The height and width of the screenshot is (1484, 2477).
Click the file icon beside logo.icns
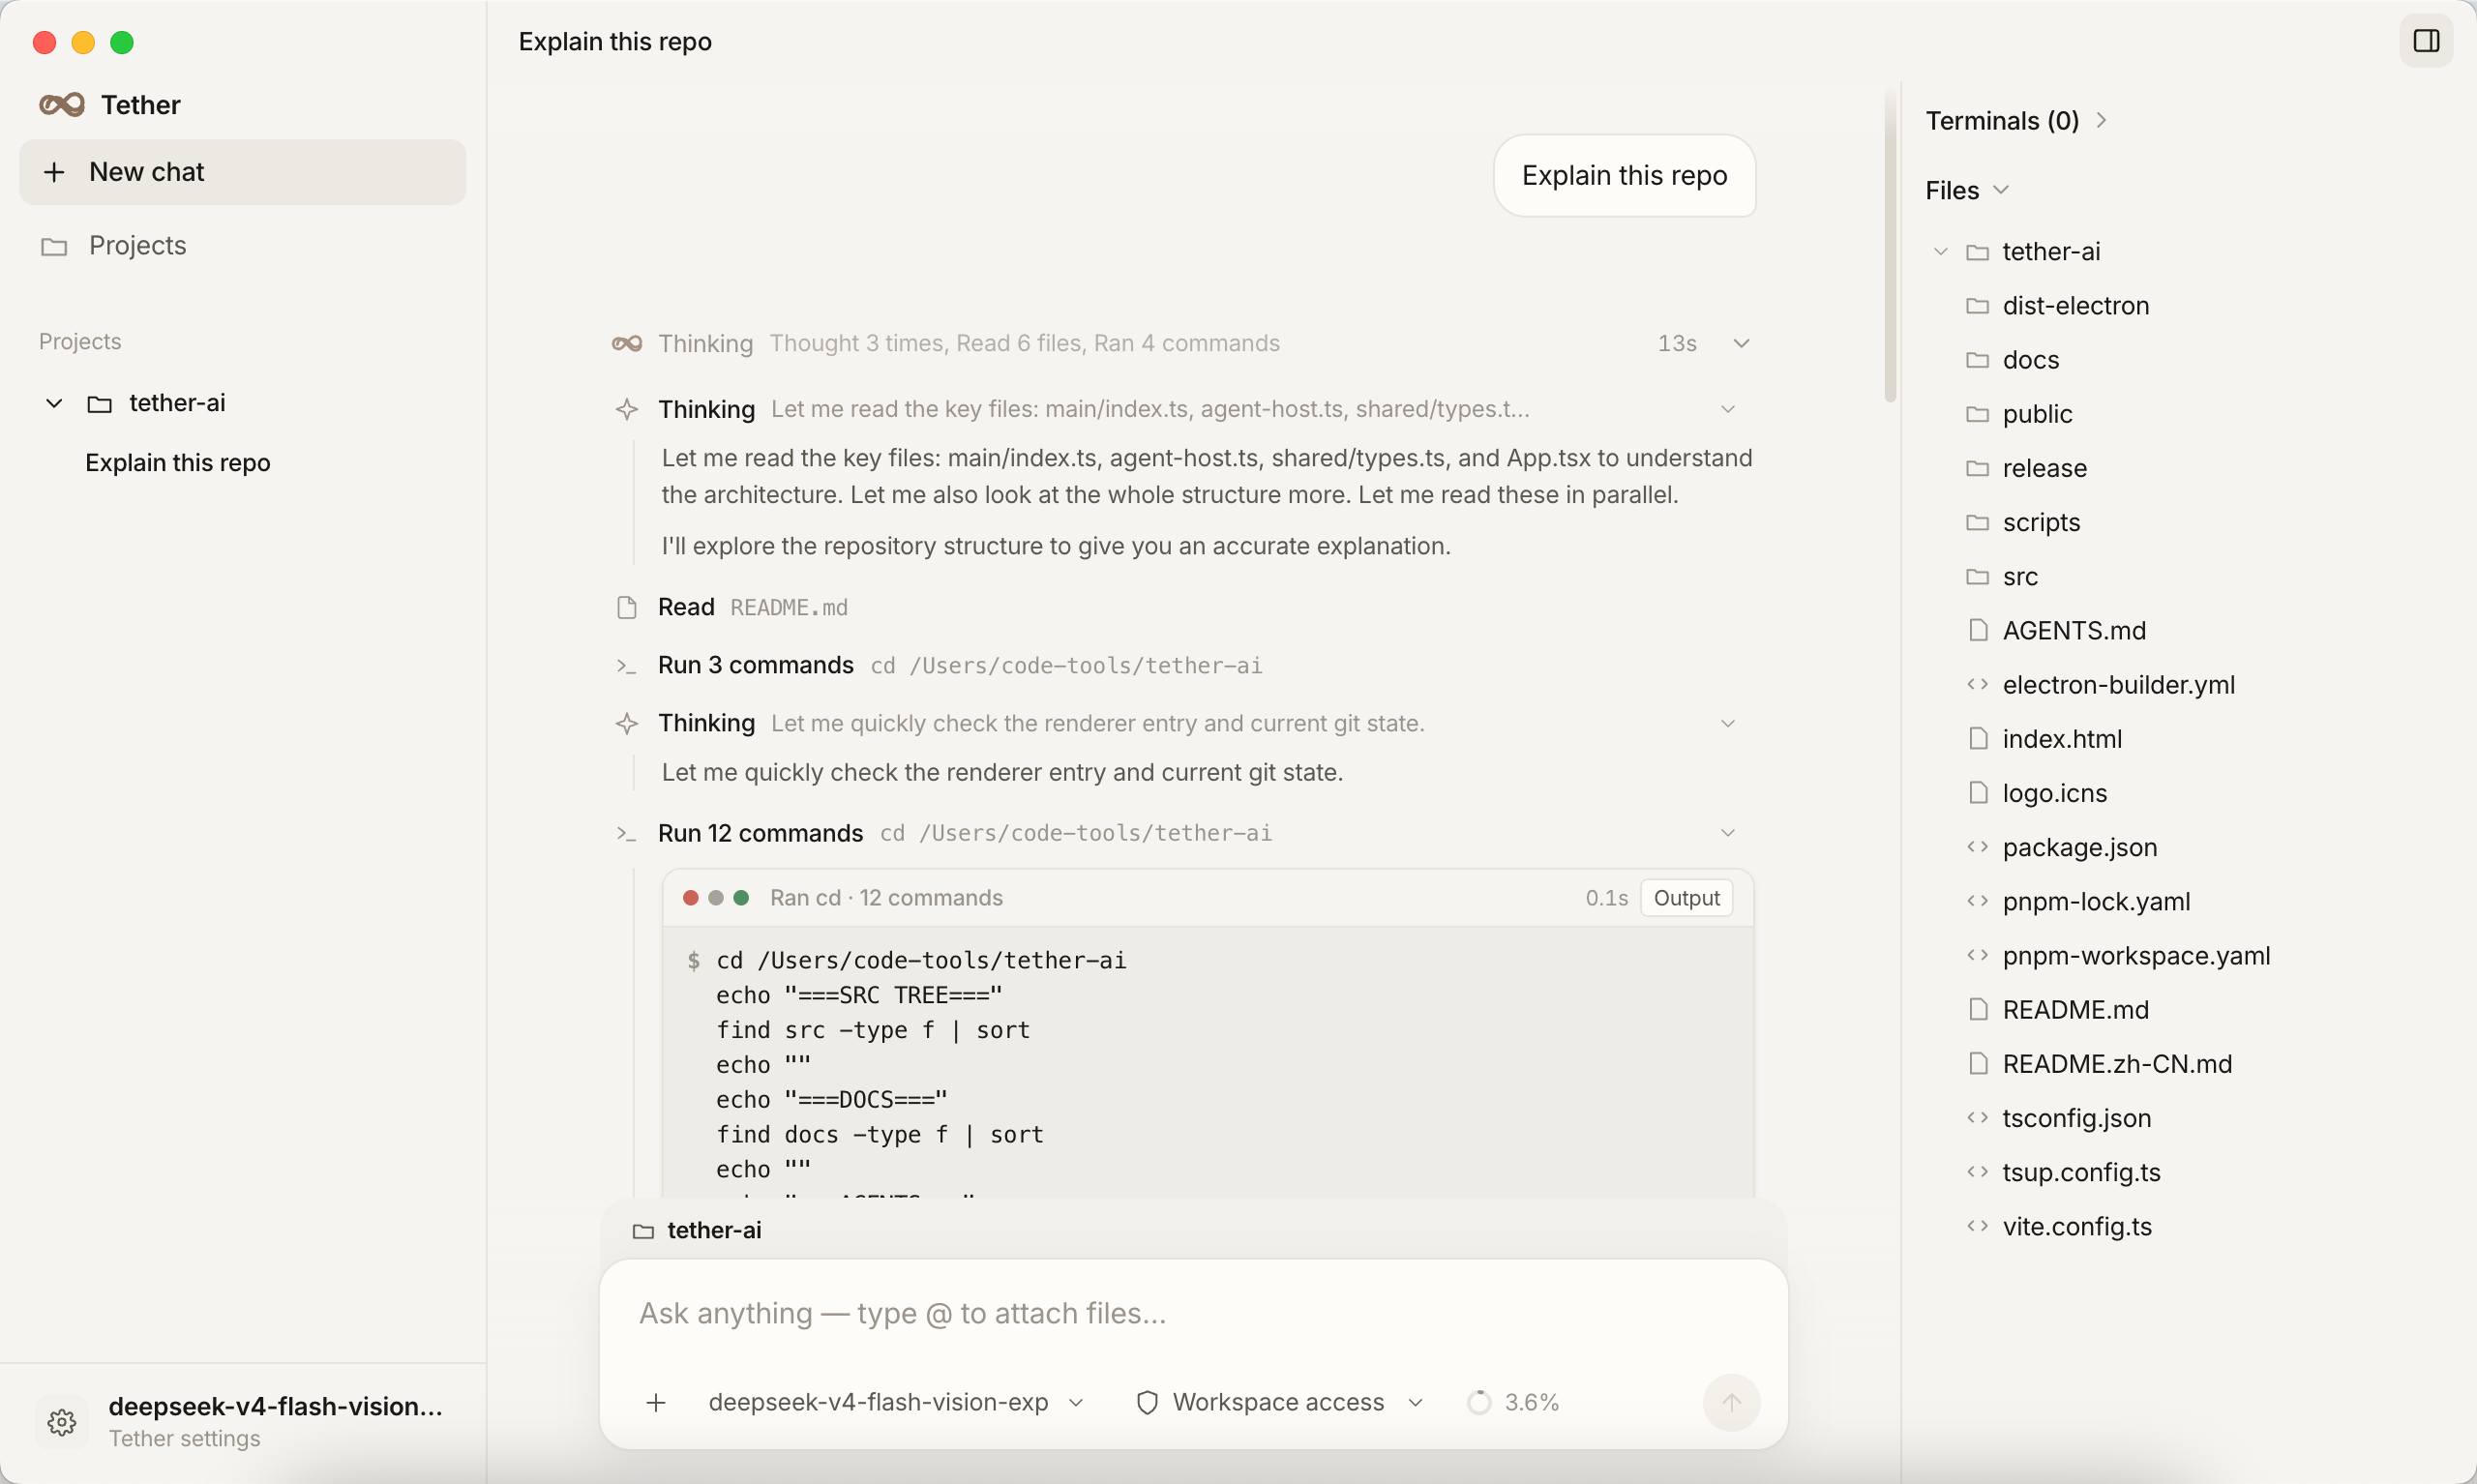click(1977, 793)
